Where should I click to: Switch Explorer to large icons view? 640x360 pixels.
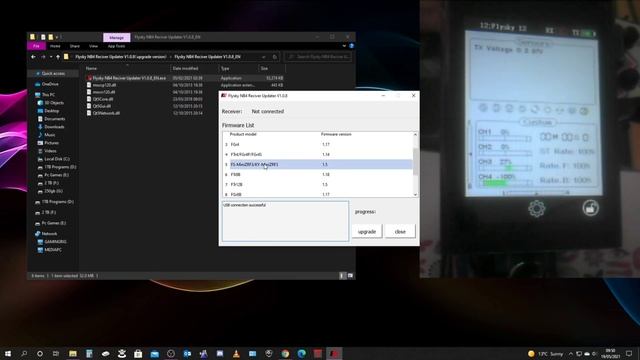click(350, 276)
